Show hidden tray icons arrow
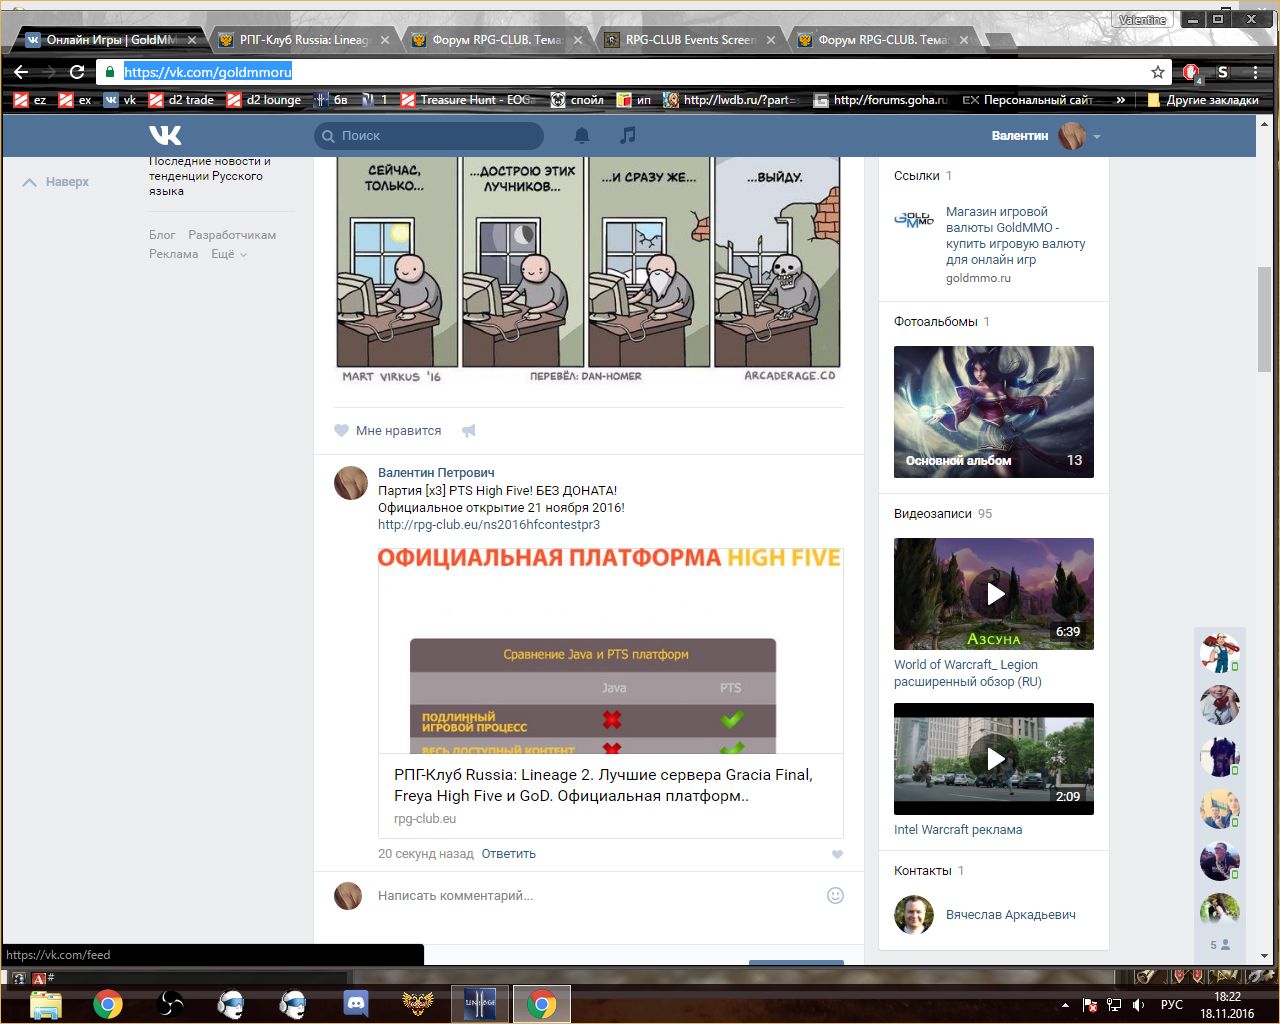Screen dimensions: 1280x1024 pos(1065,1005)
